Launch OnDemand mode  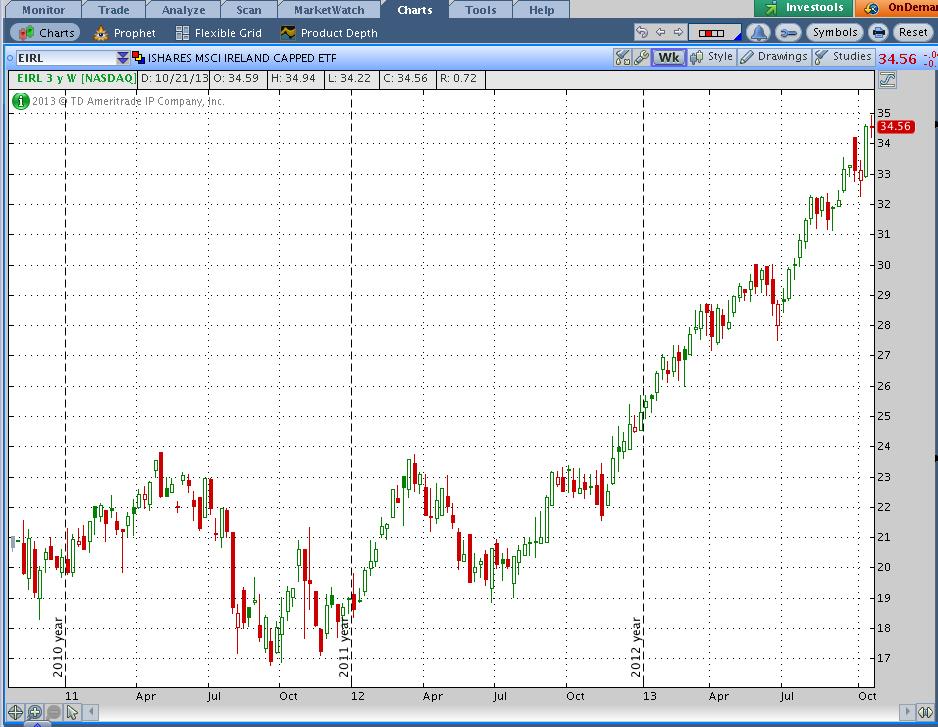tap(897, 8)
